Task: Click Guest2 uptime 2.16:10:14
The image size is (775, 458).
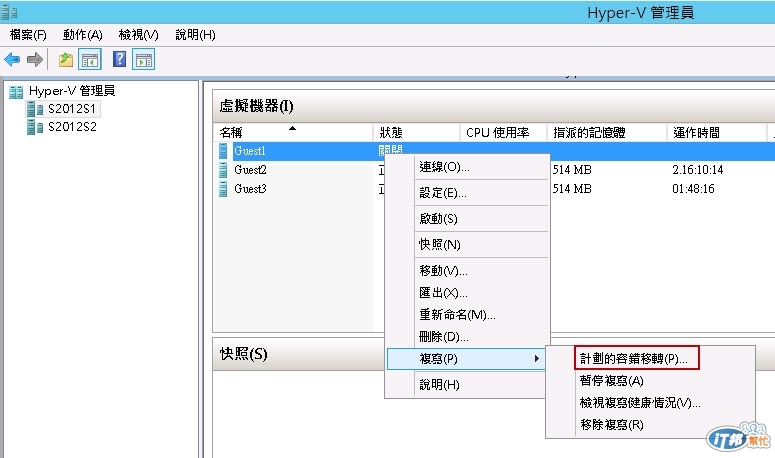Action: (697, 170)
